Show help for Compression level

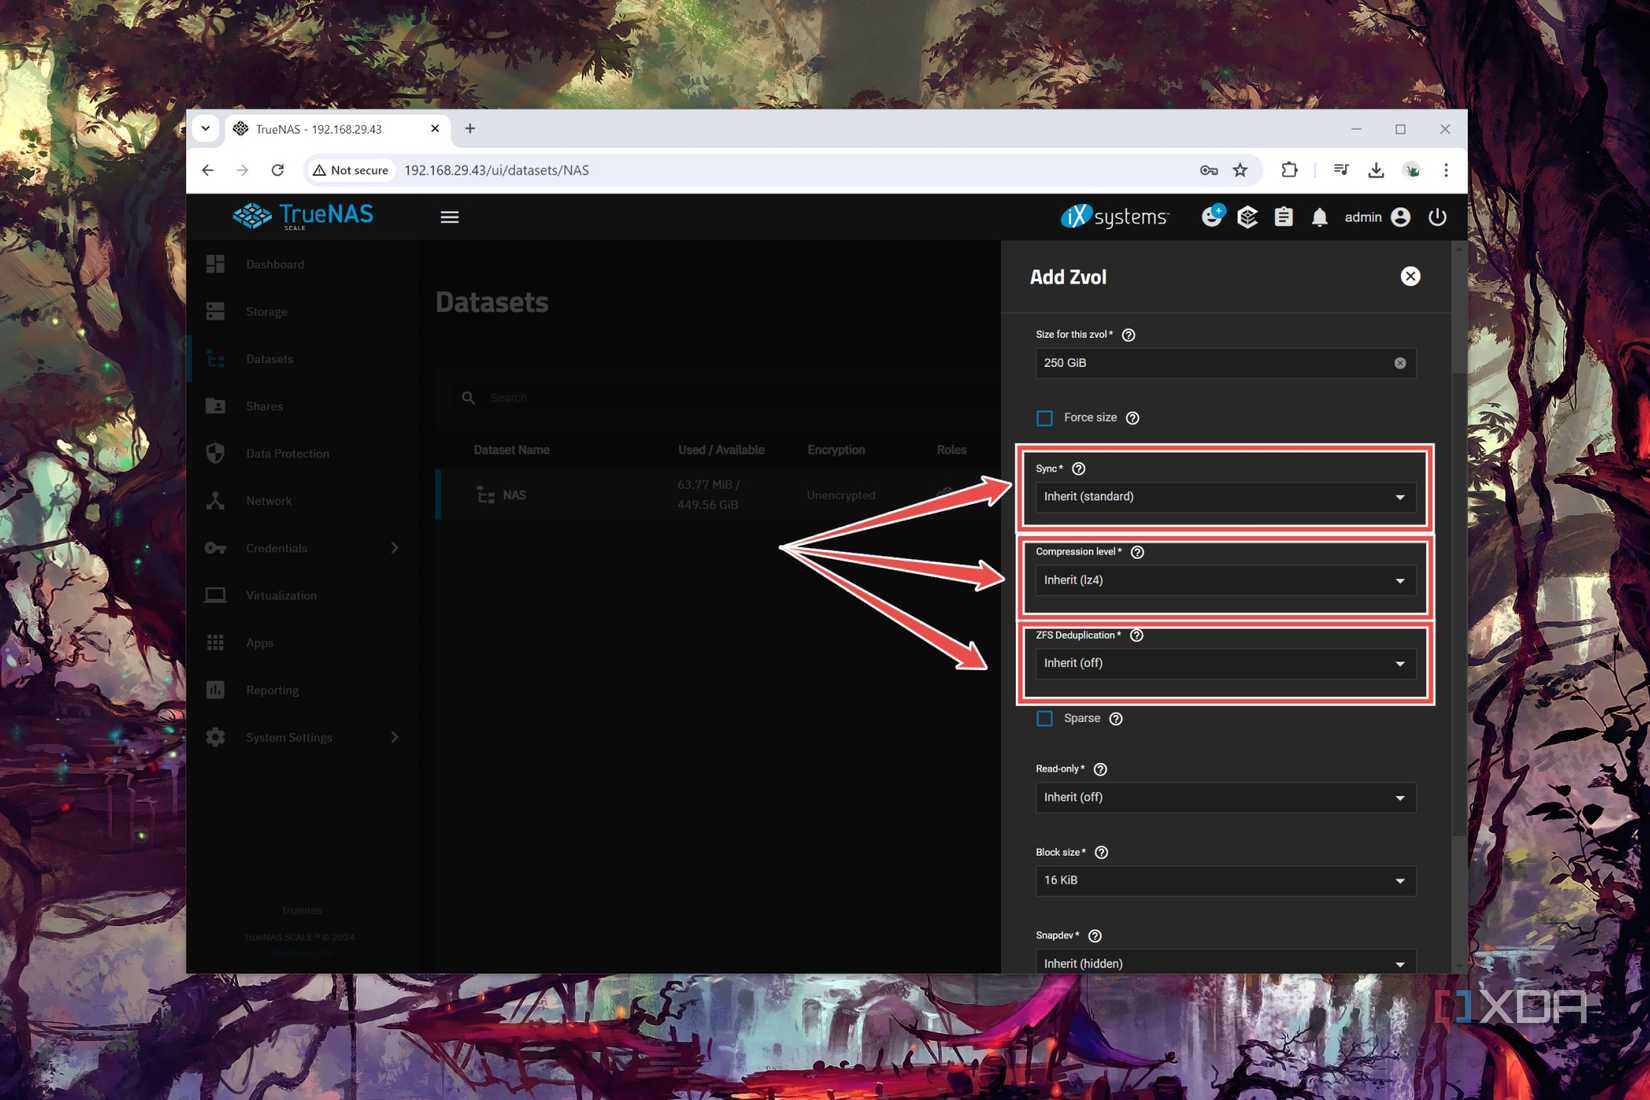click(x=1137, y=552)
